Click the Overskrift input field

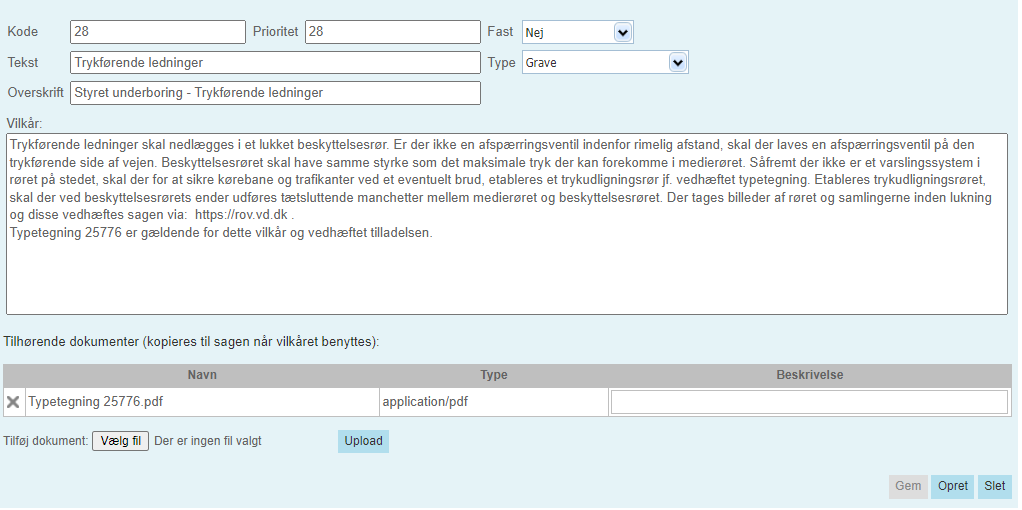[275, 93]
